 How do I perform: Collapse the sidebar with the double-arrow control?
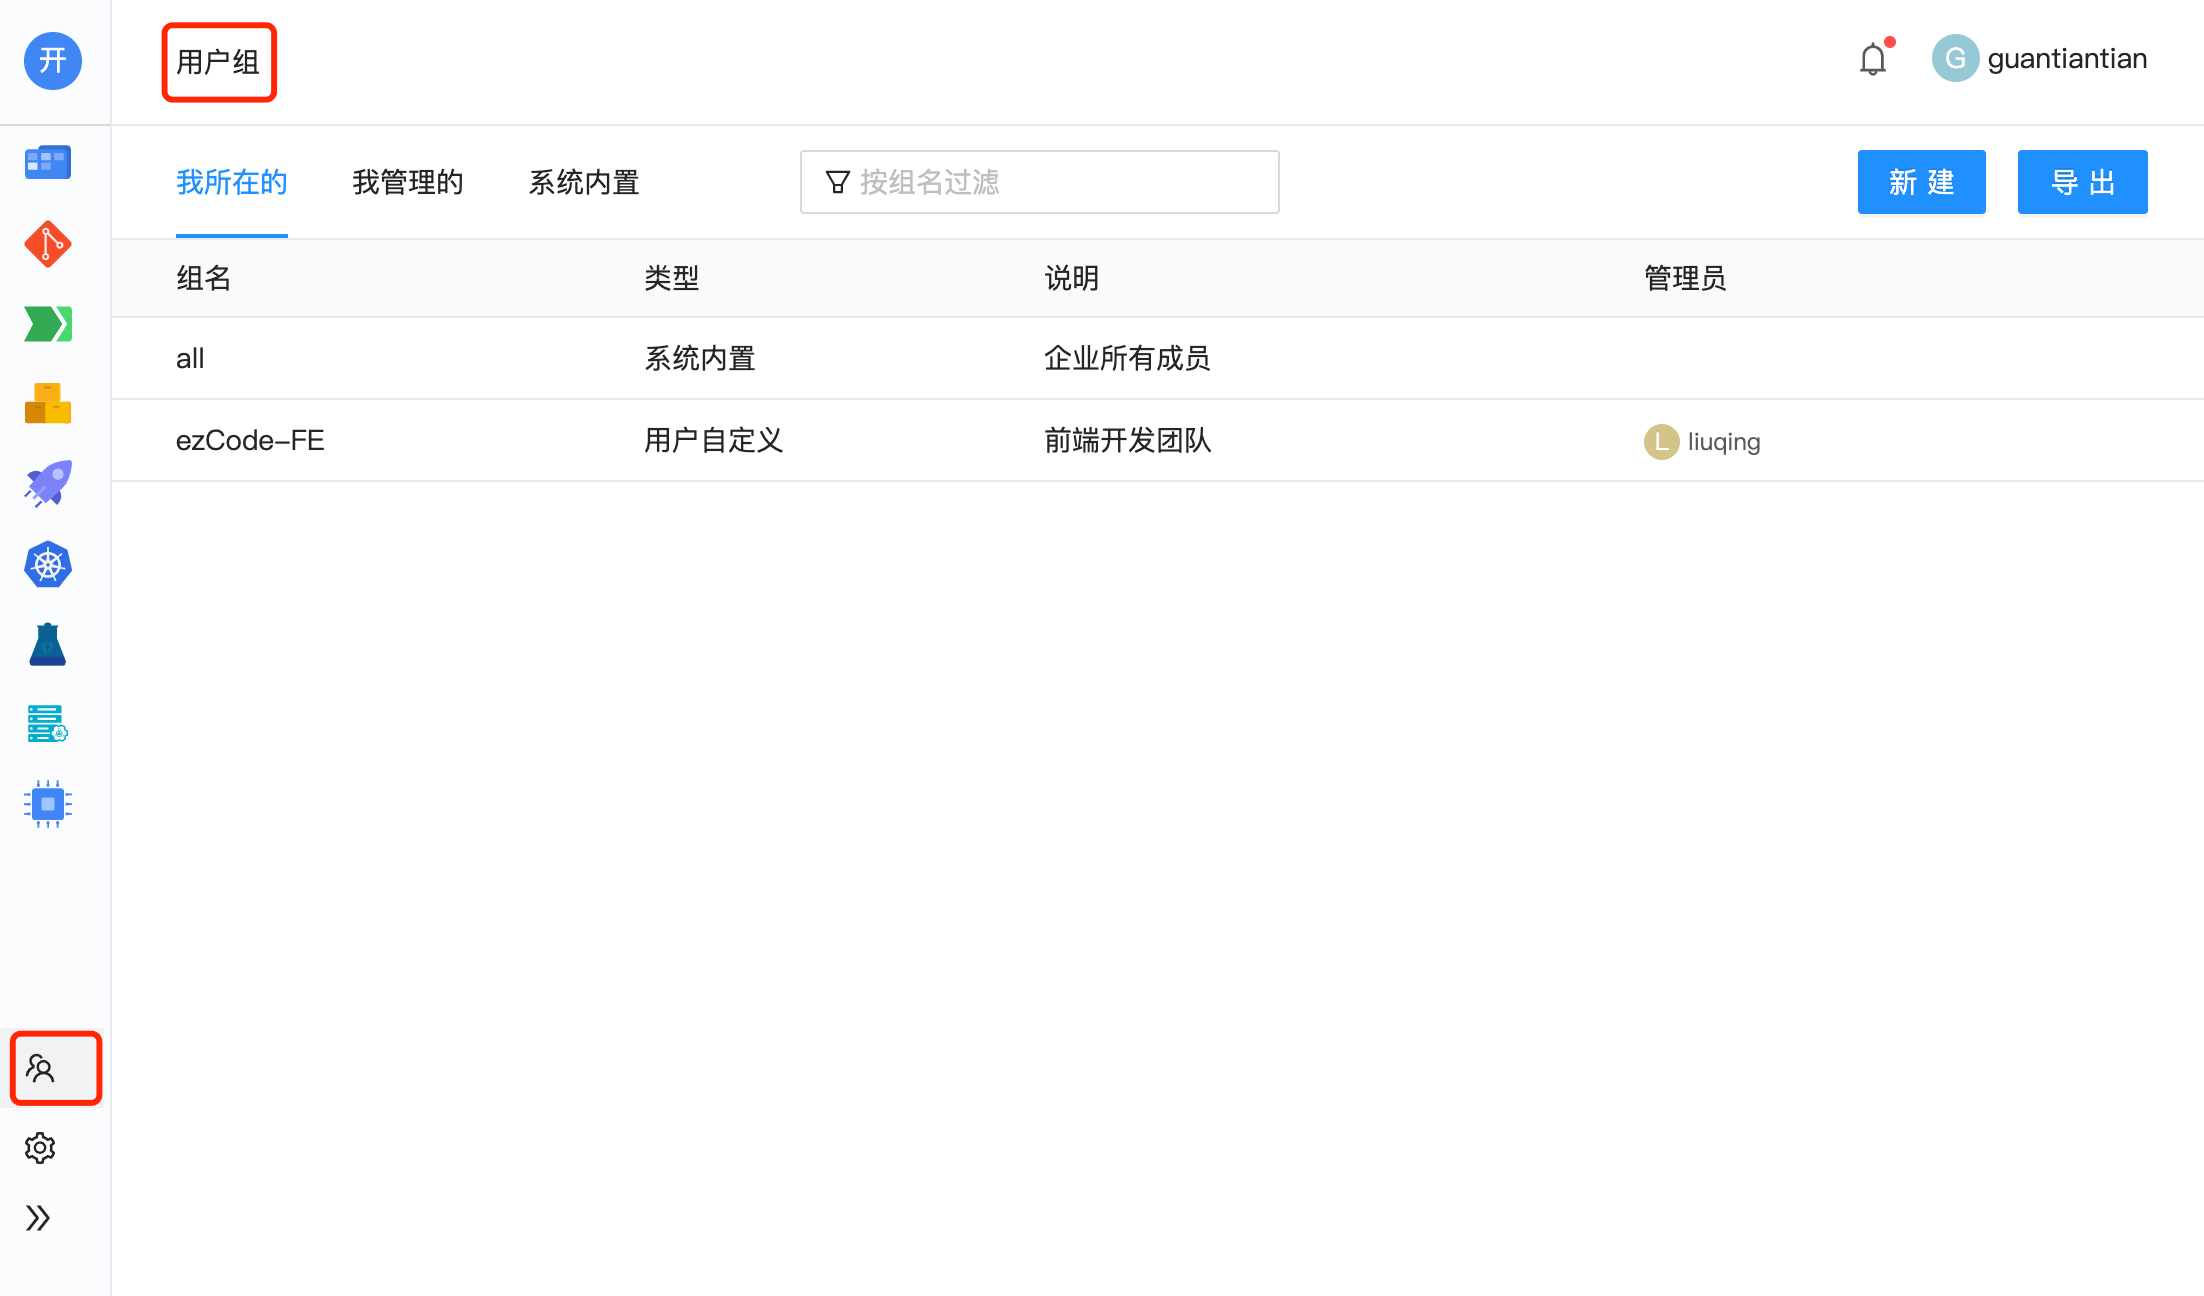40,1218
